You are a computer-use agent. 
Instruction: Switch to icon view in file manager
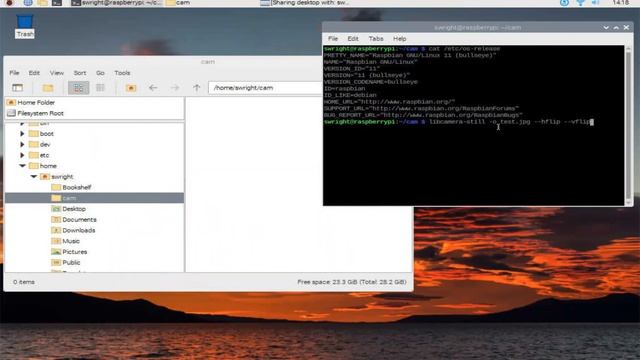coord(78,88)
